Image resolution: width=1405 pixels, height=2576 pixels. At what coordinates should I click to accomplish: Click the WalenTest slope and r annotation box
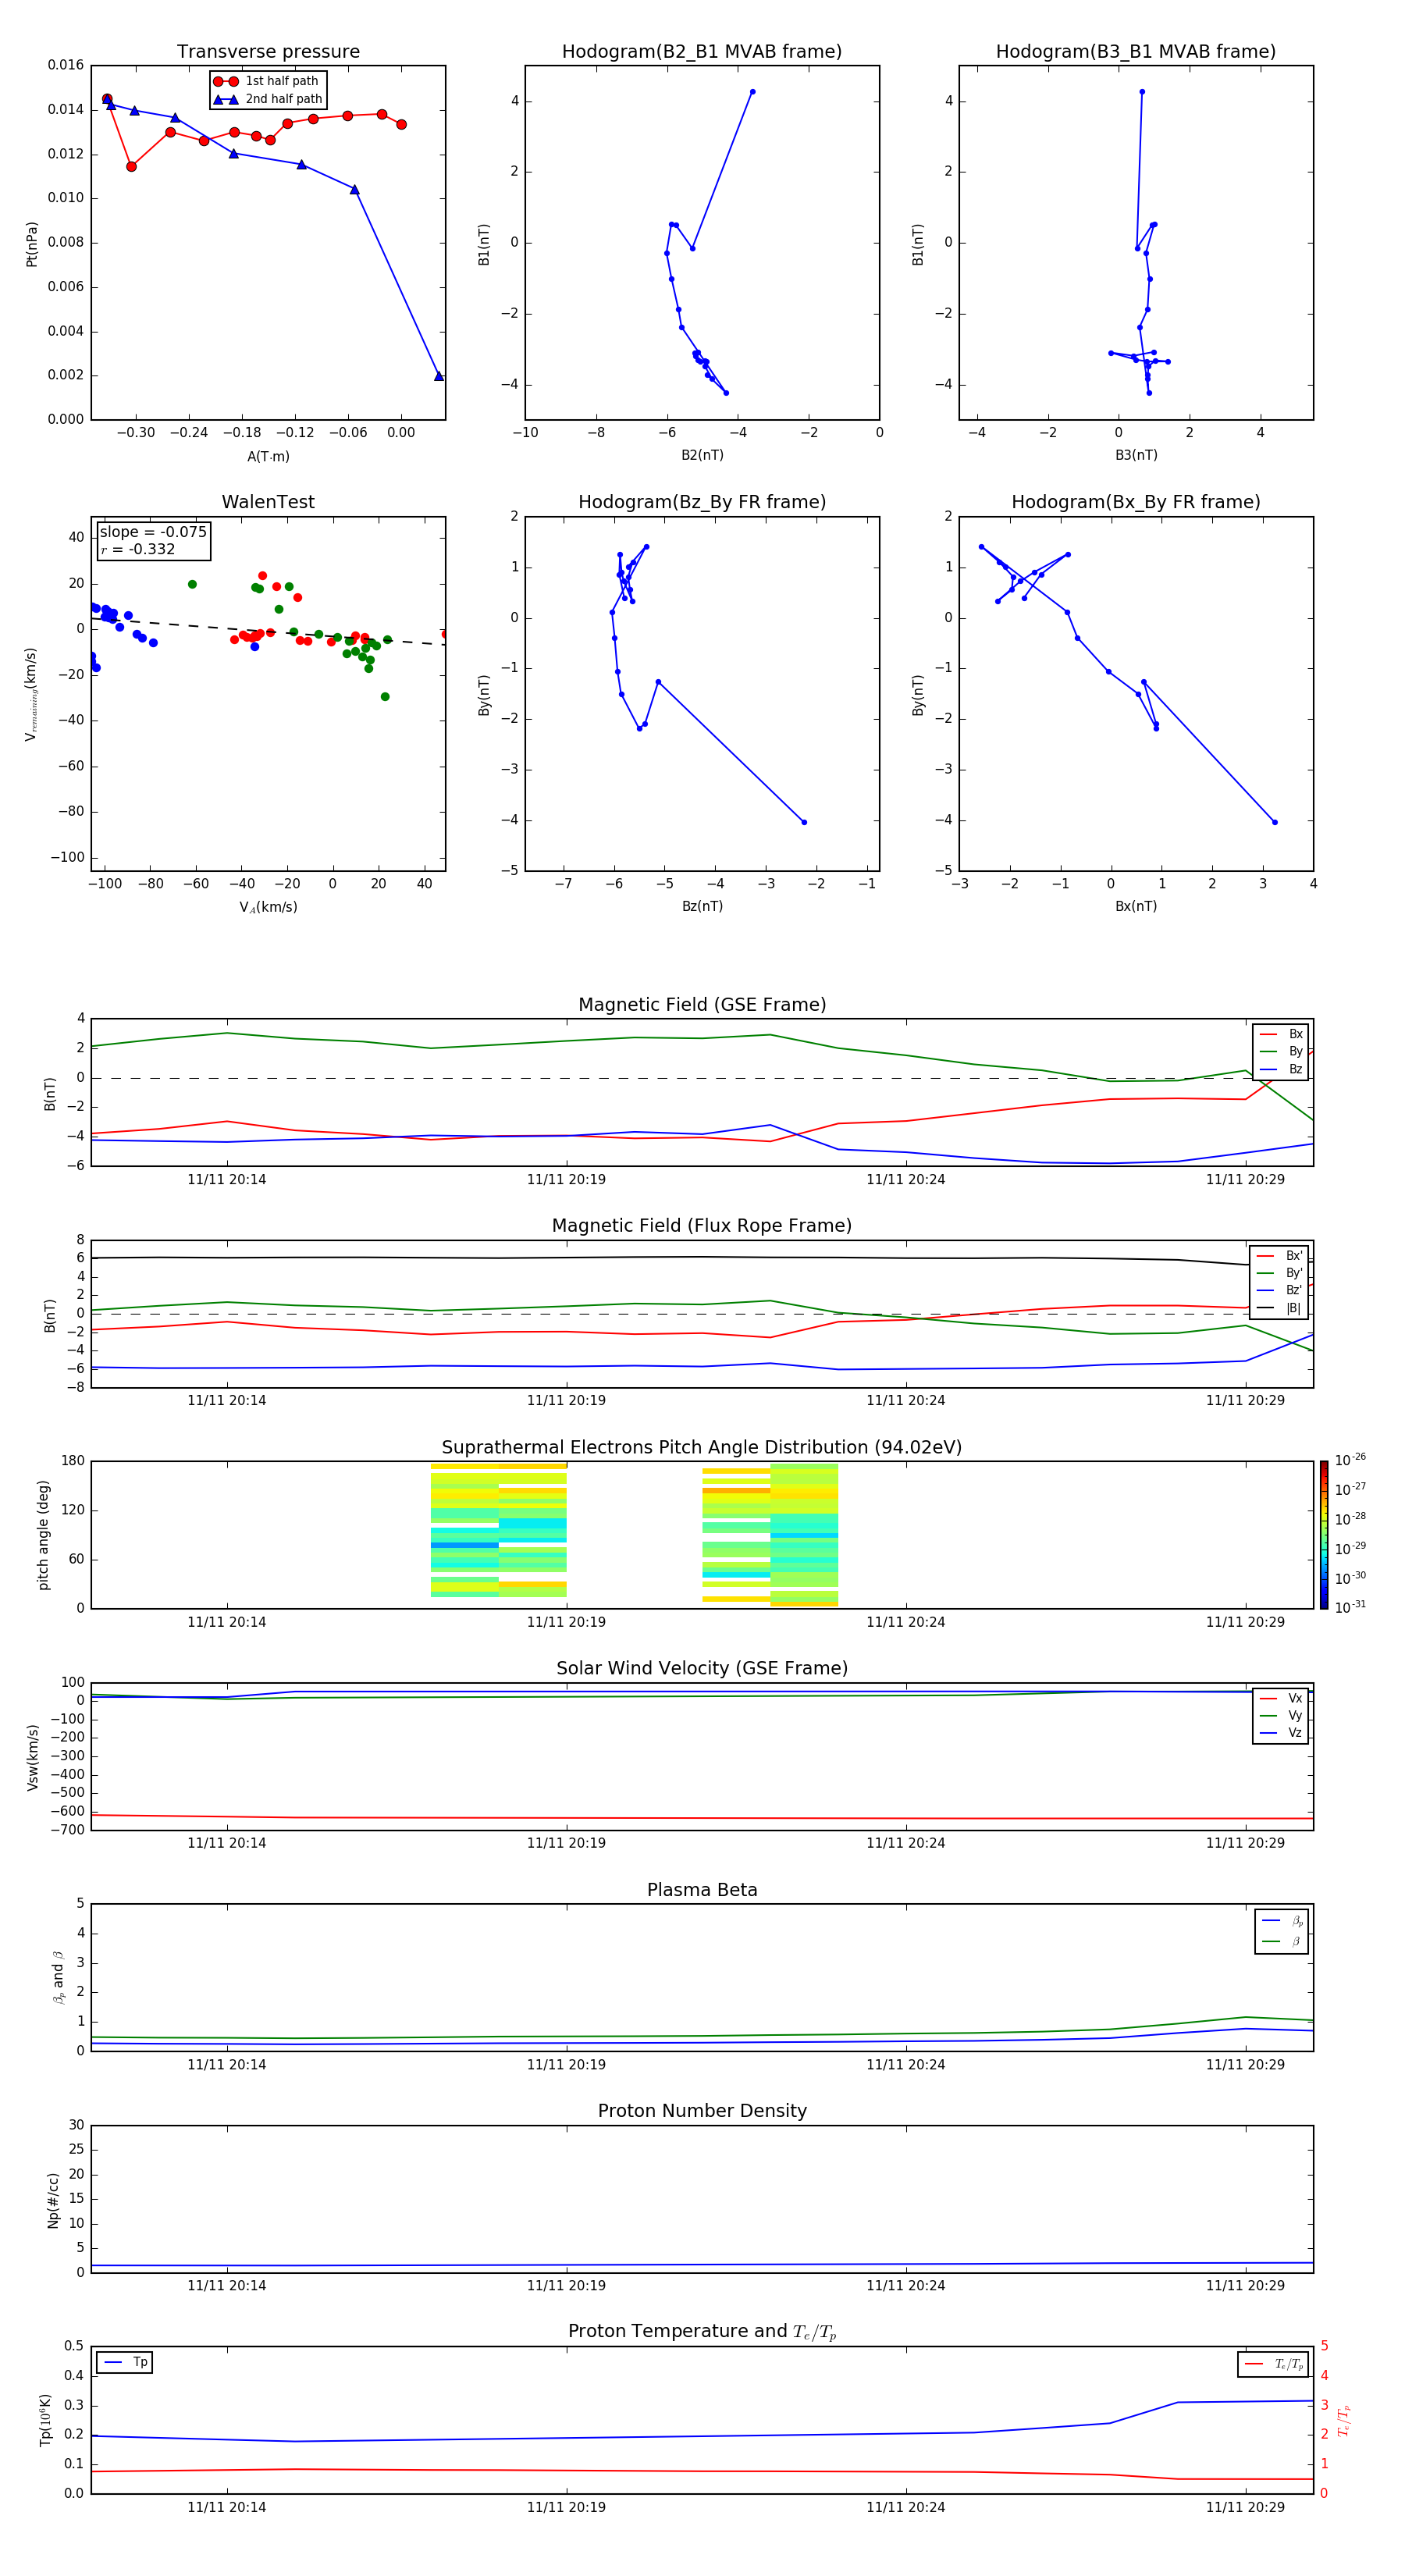(x=153, y=540)
